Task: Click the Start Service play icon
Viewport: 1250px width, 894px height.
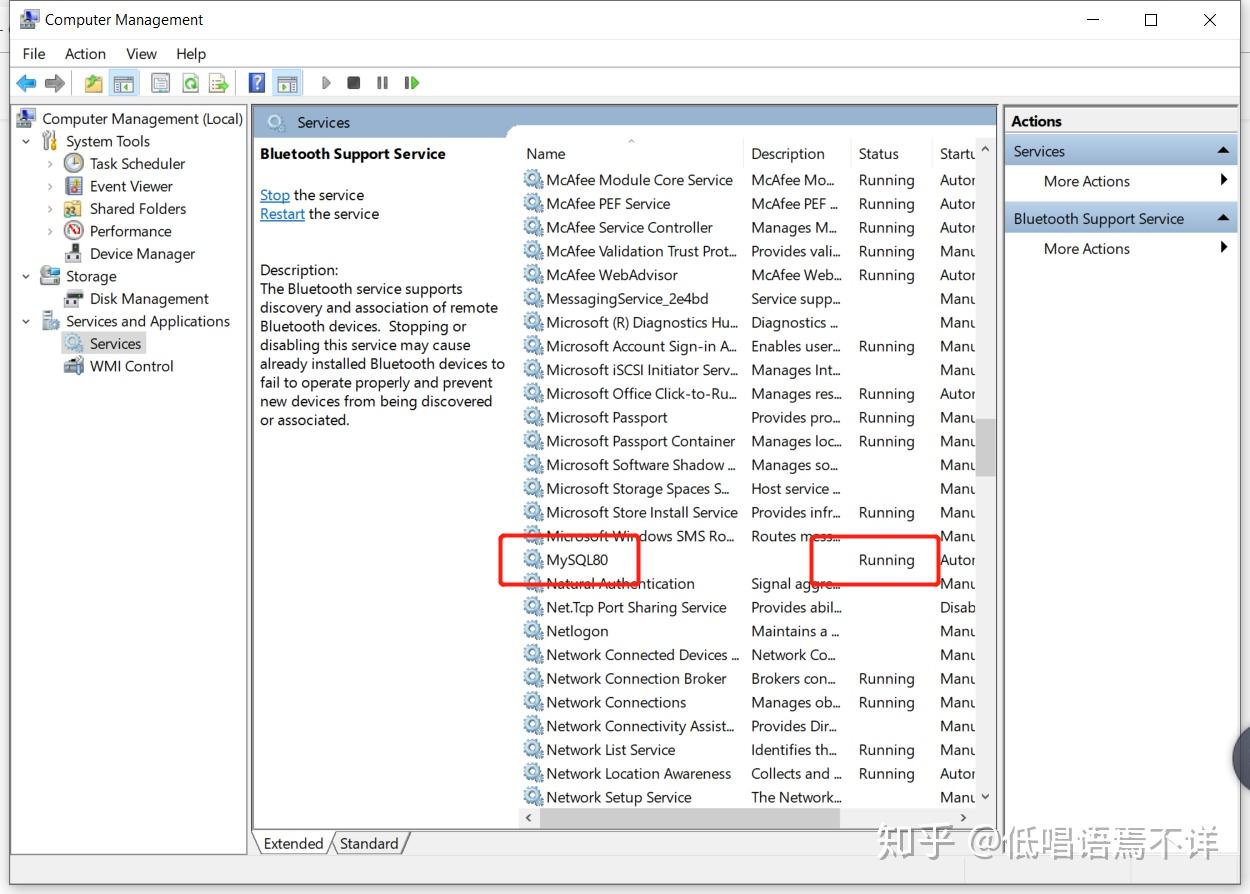Action: tap(326, 83)
